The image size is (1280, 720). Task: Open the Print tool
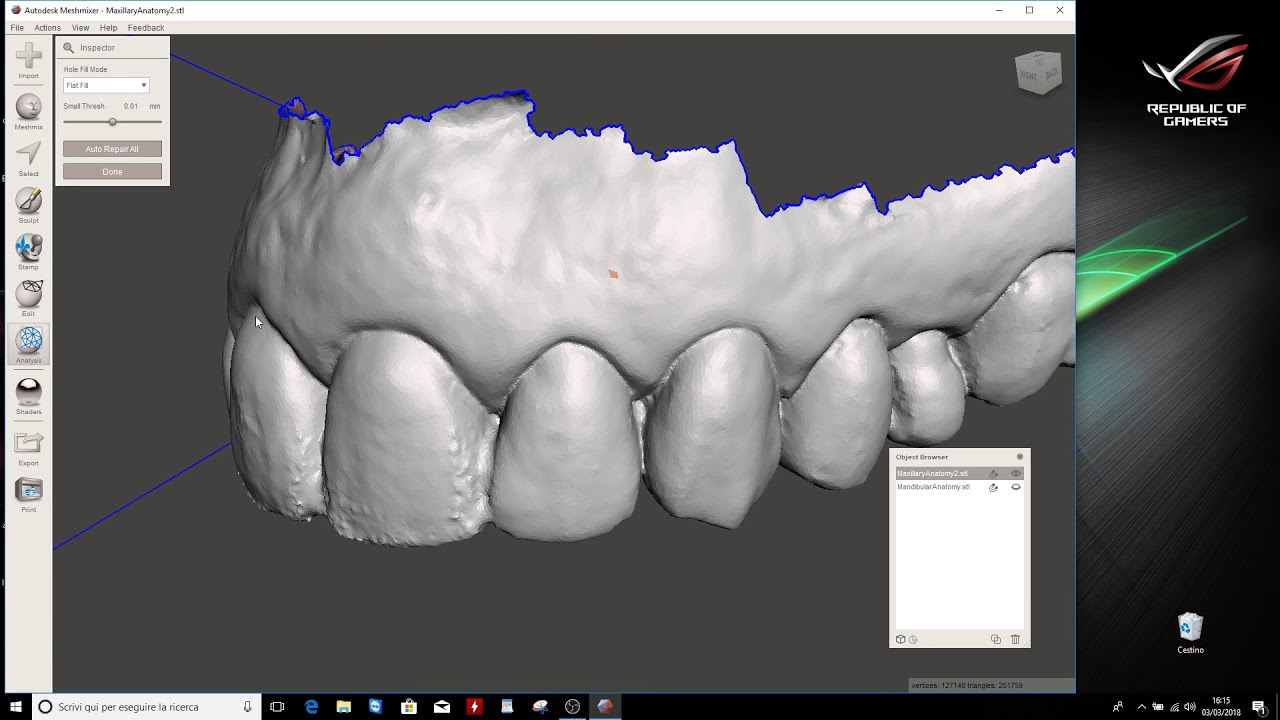coord(28,495)
